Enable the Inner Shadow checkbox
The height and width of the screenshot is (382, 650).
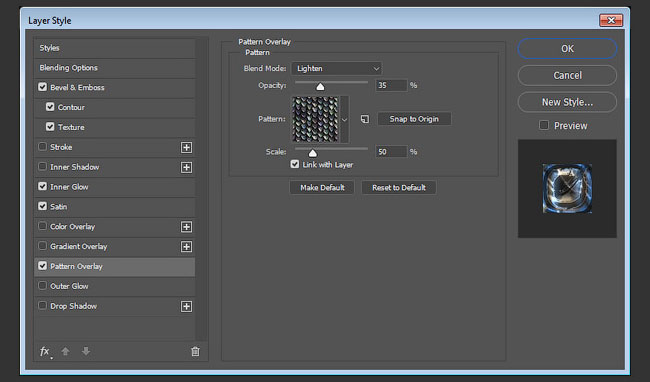pyautogui.click(x=42, y=167)
